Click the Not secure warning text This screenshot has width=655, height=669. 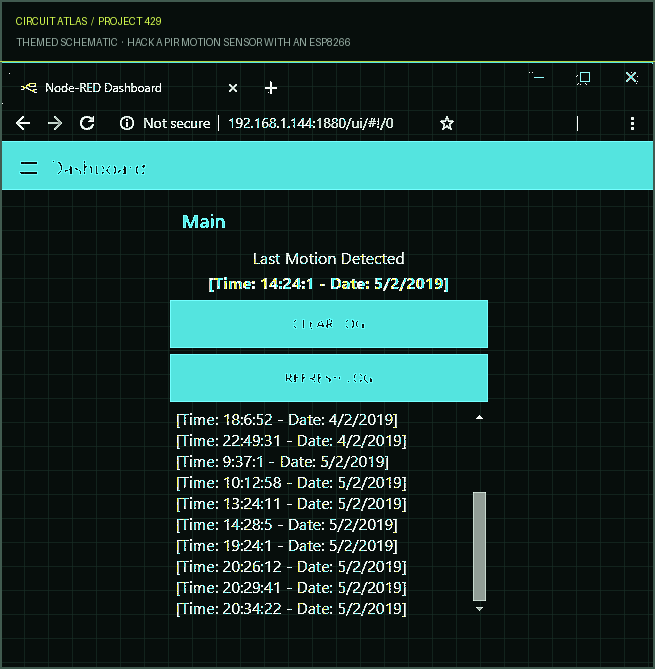click(177, 123)
